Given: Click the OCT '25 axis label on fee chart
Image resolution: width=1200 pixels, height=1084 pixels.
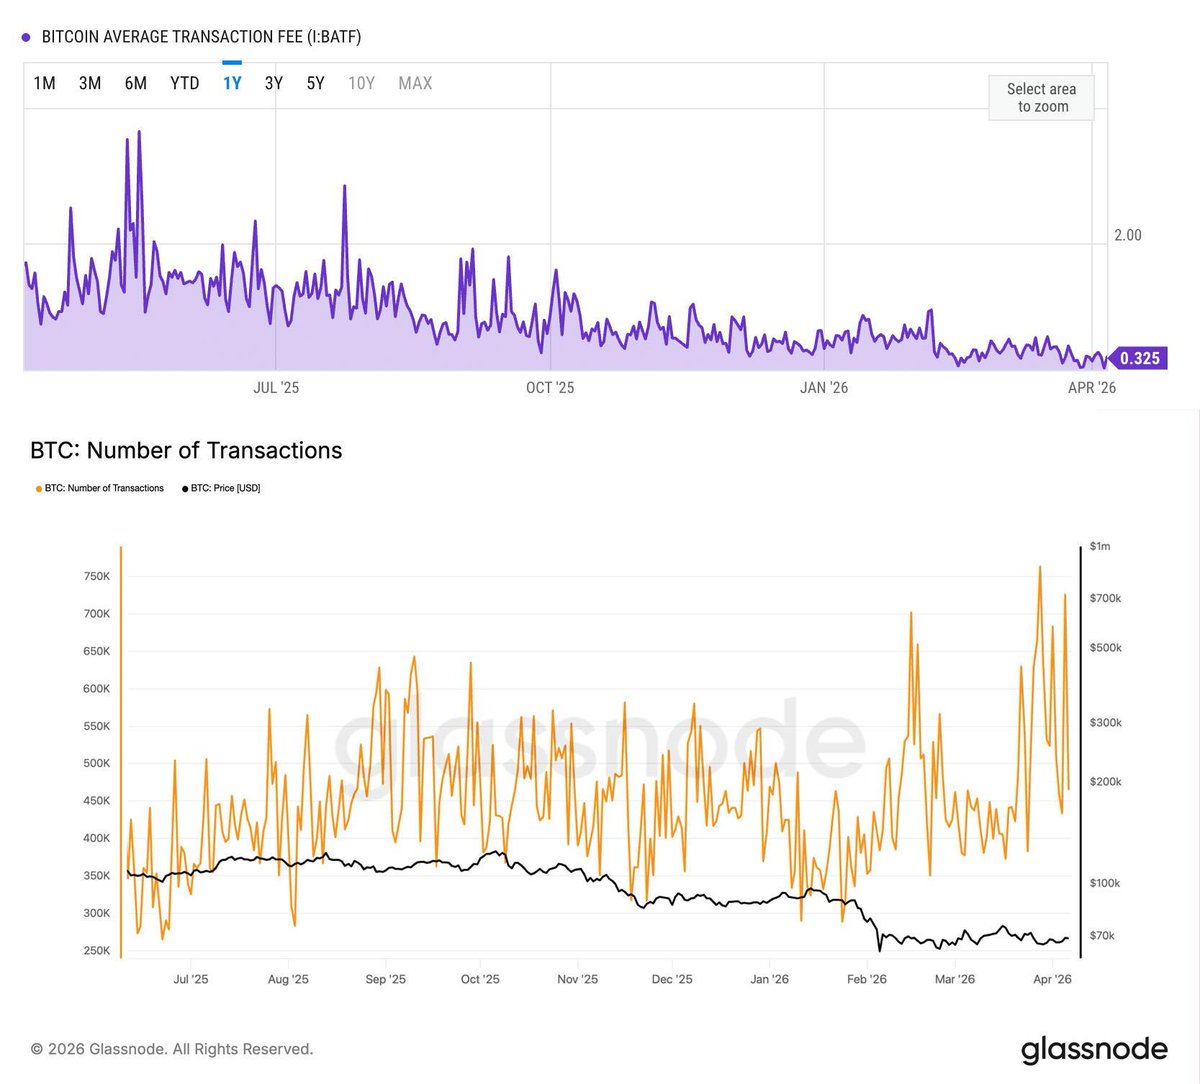Looking at the screenshot, I should click(x=550, y=387).
